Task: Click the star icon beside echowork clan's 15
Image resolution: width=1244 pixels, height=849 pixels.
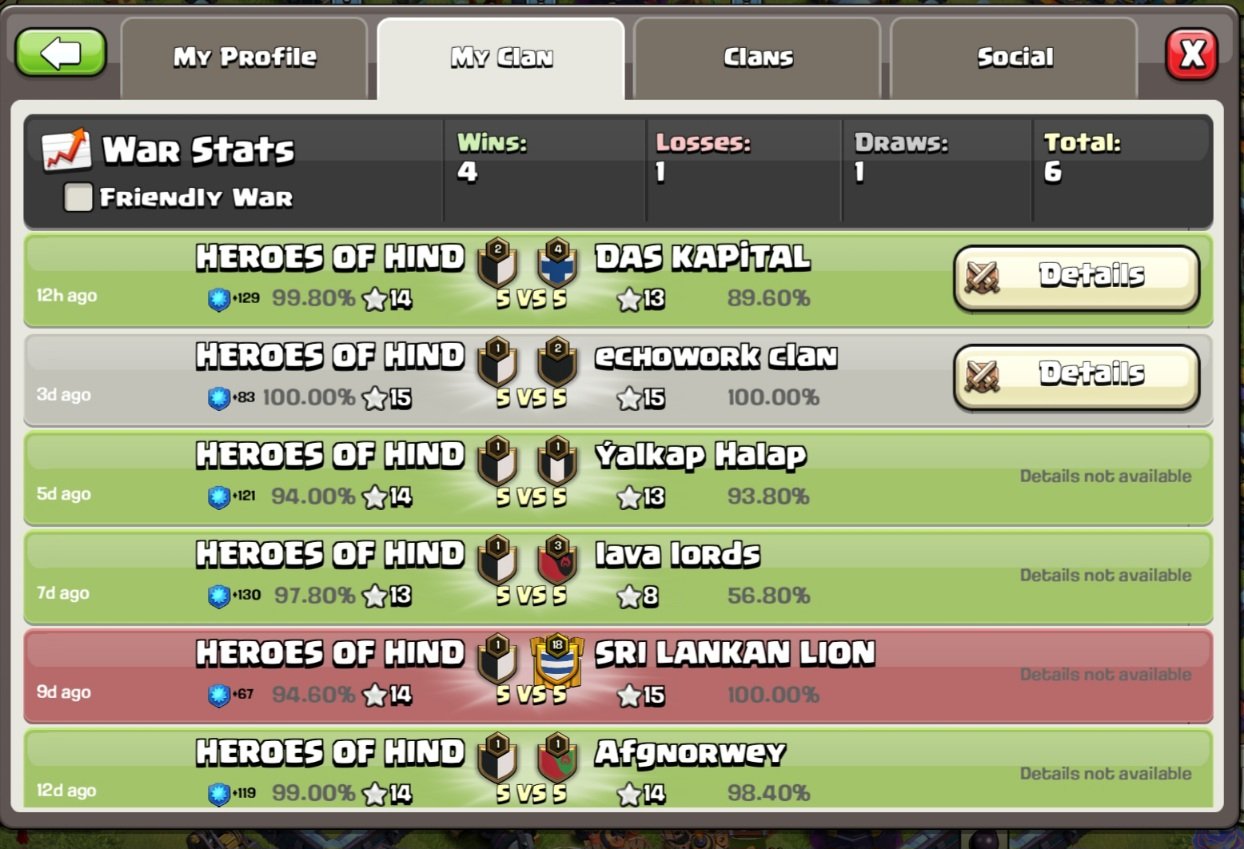Action: point(628,399)
